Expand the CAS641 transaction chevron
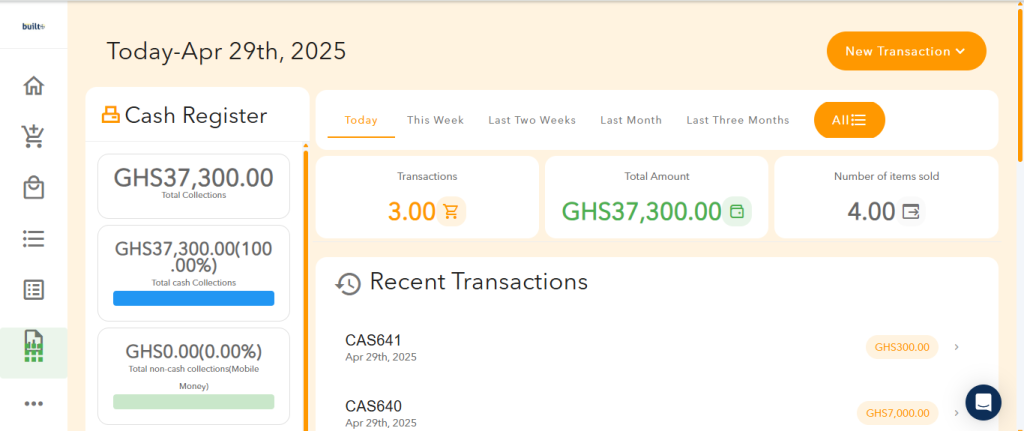The height and width of the screenshot is (431, 1024). coord(957,347)
